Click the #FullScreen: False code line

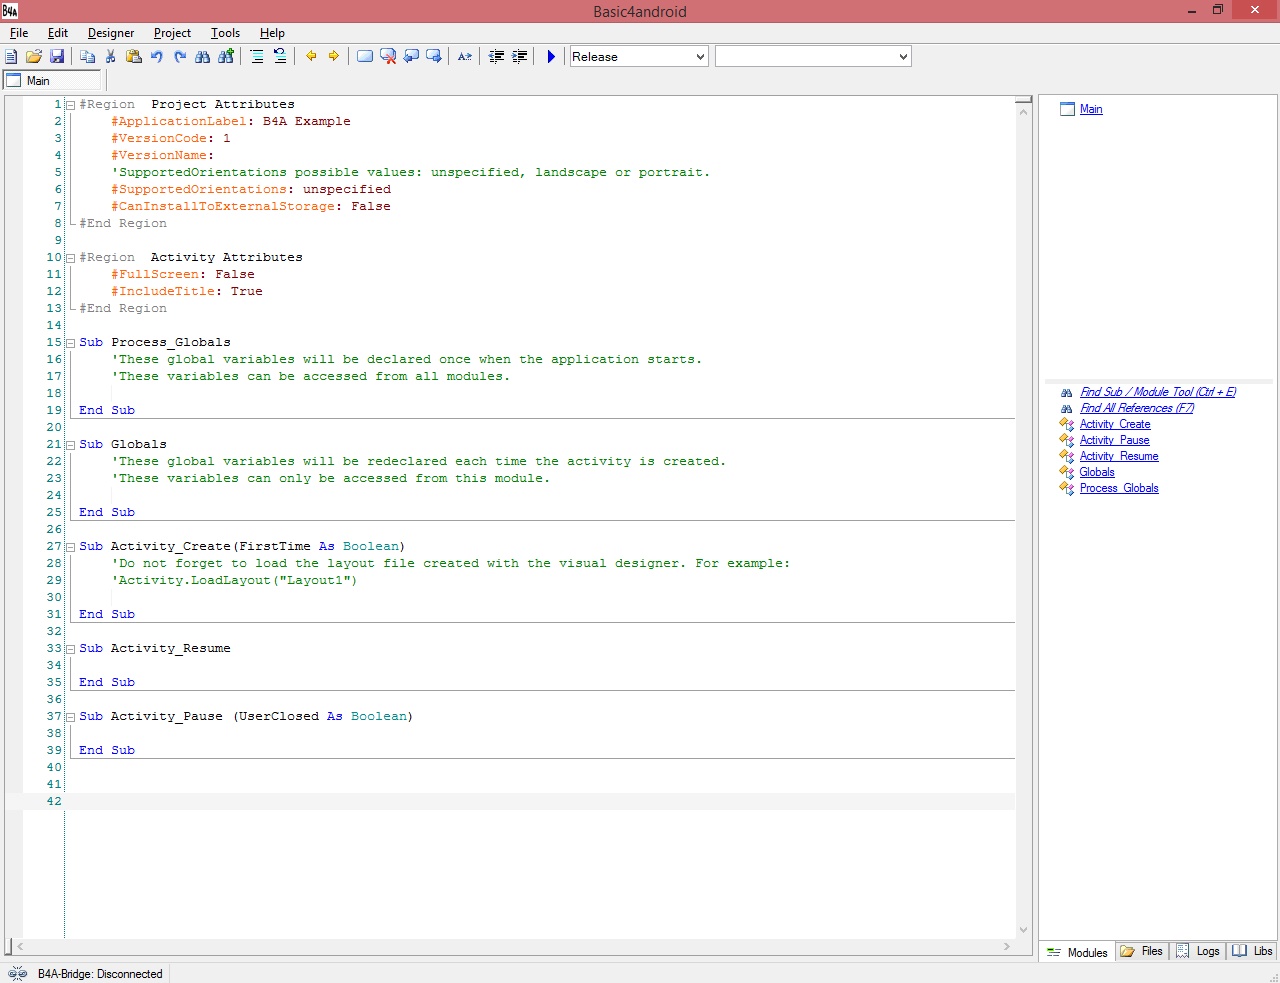pyautogui.click(x=183, y=275)
